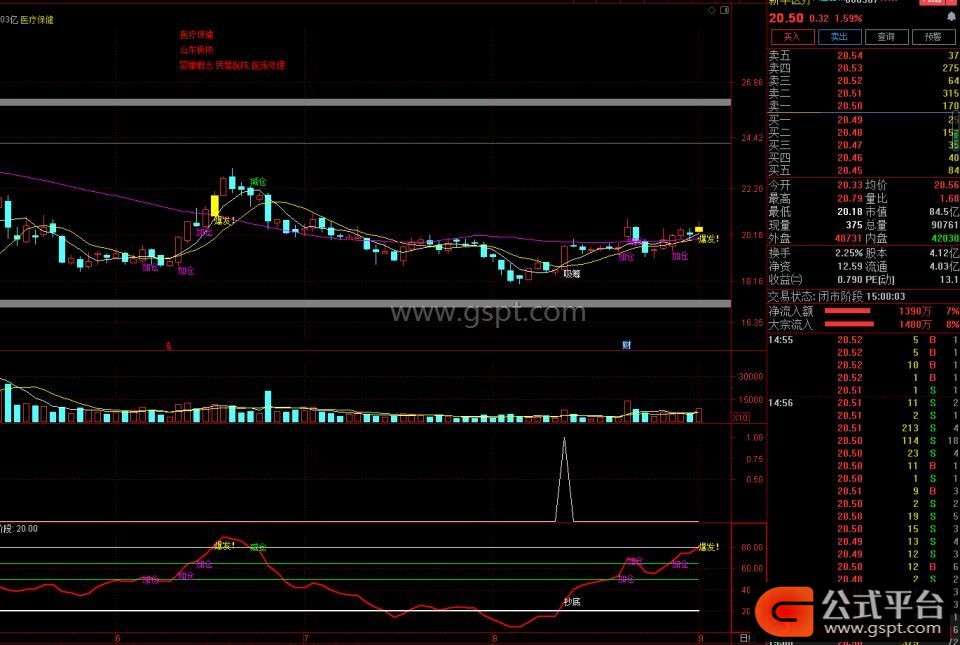Click the white spike in the indicator panel
This screenshot has height=645, width=960.
pos(564,480)
